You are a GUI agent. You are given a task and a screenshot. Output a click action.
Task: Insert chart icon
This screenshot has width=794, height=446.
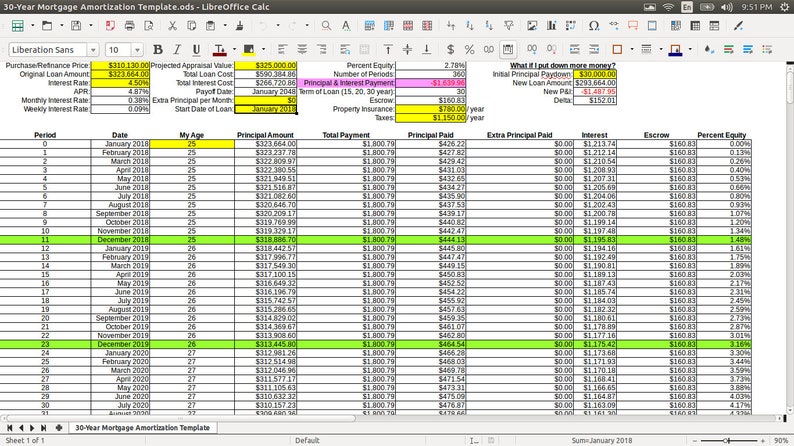[551, 26]
